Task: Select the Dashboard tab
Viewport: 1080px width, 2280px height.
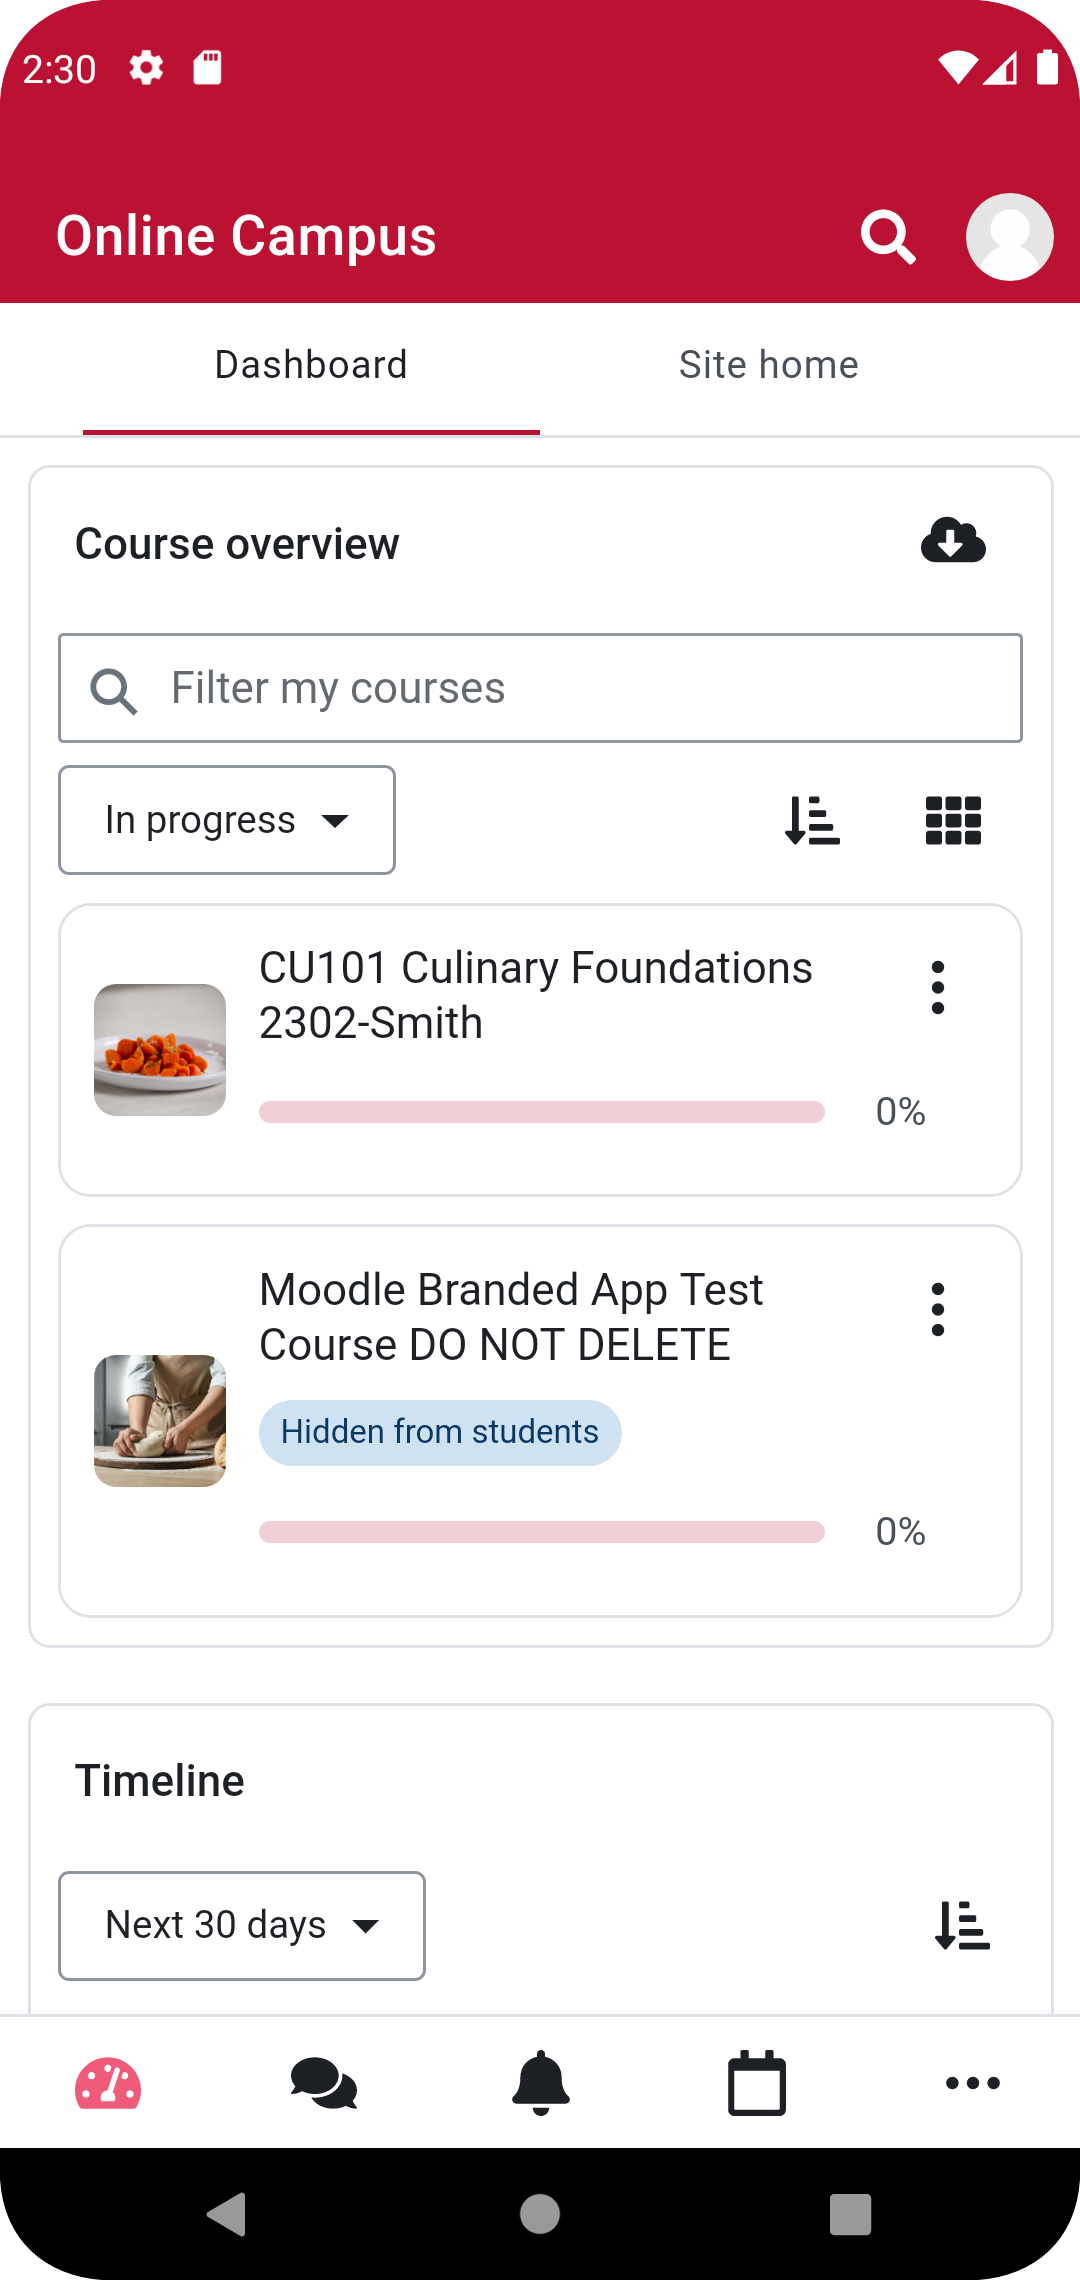Action: [311, 365]
